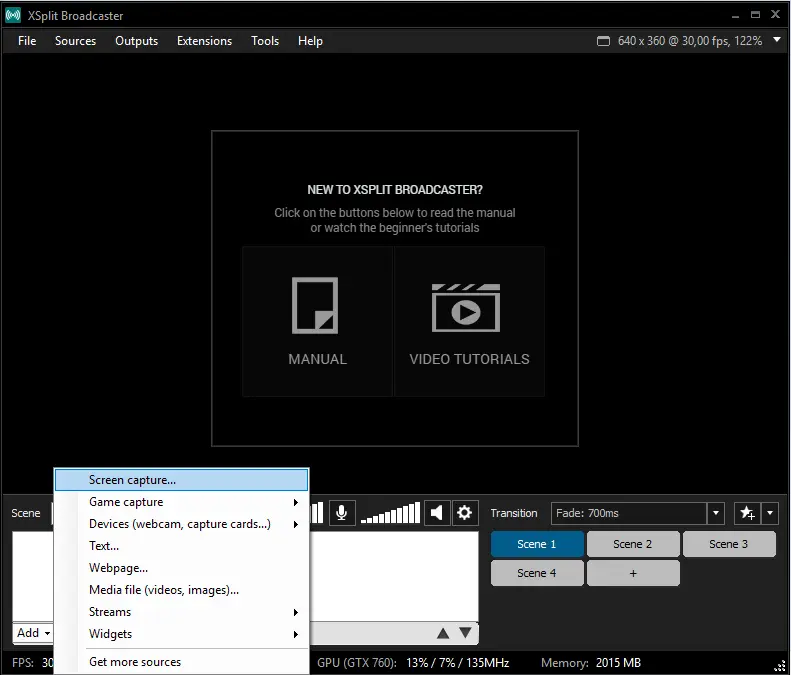Open audio settings gear icon
This screenshot has width=791, height=675.
point(464,513)
